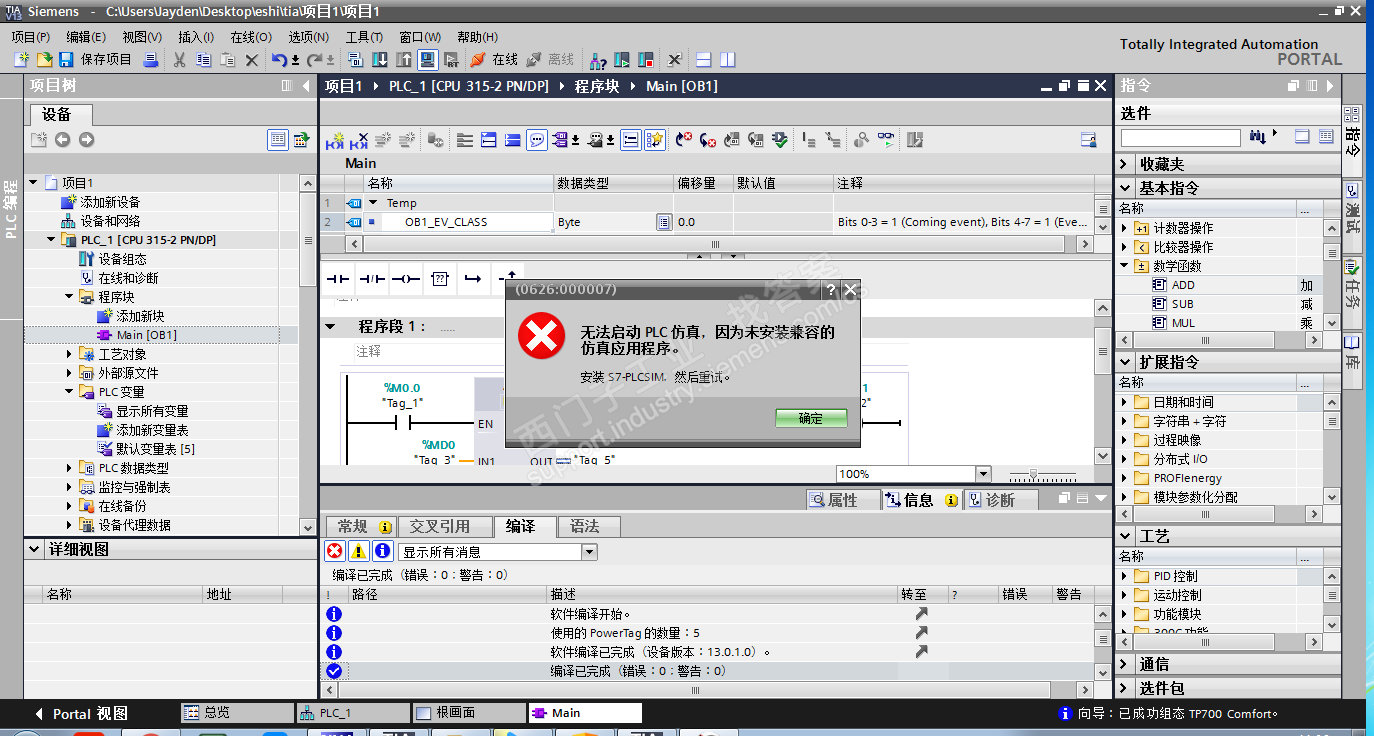1374x736 pixels.
Task: Delete with the X icon in main toolbar
Action: tap(252, 60)
